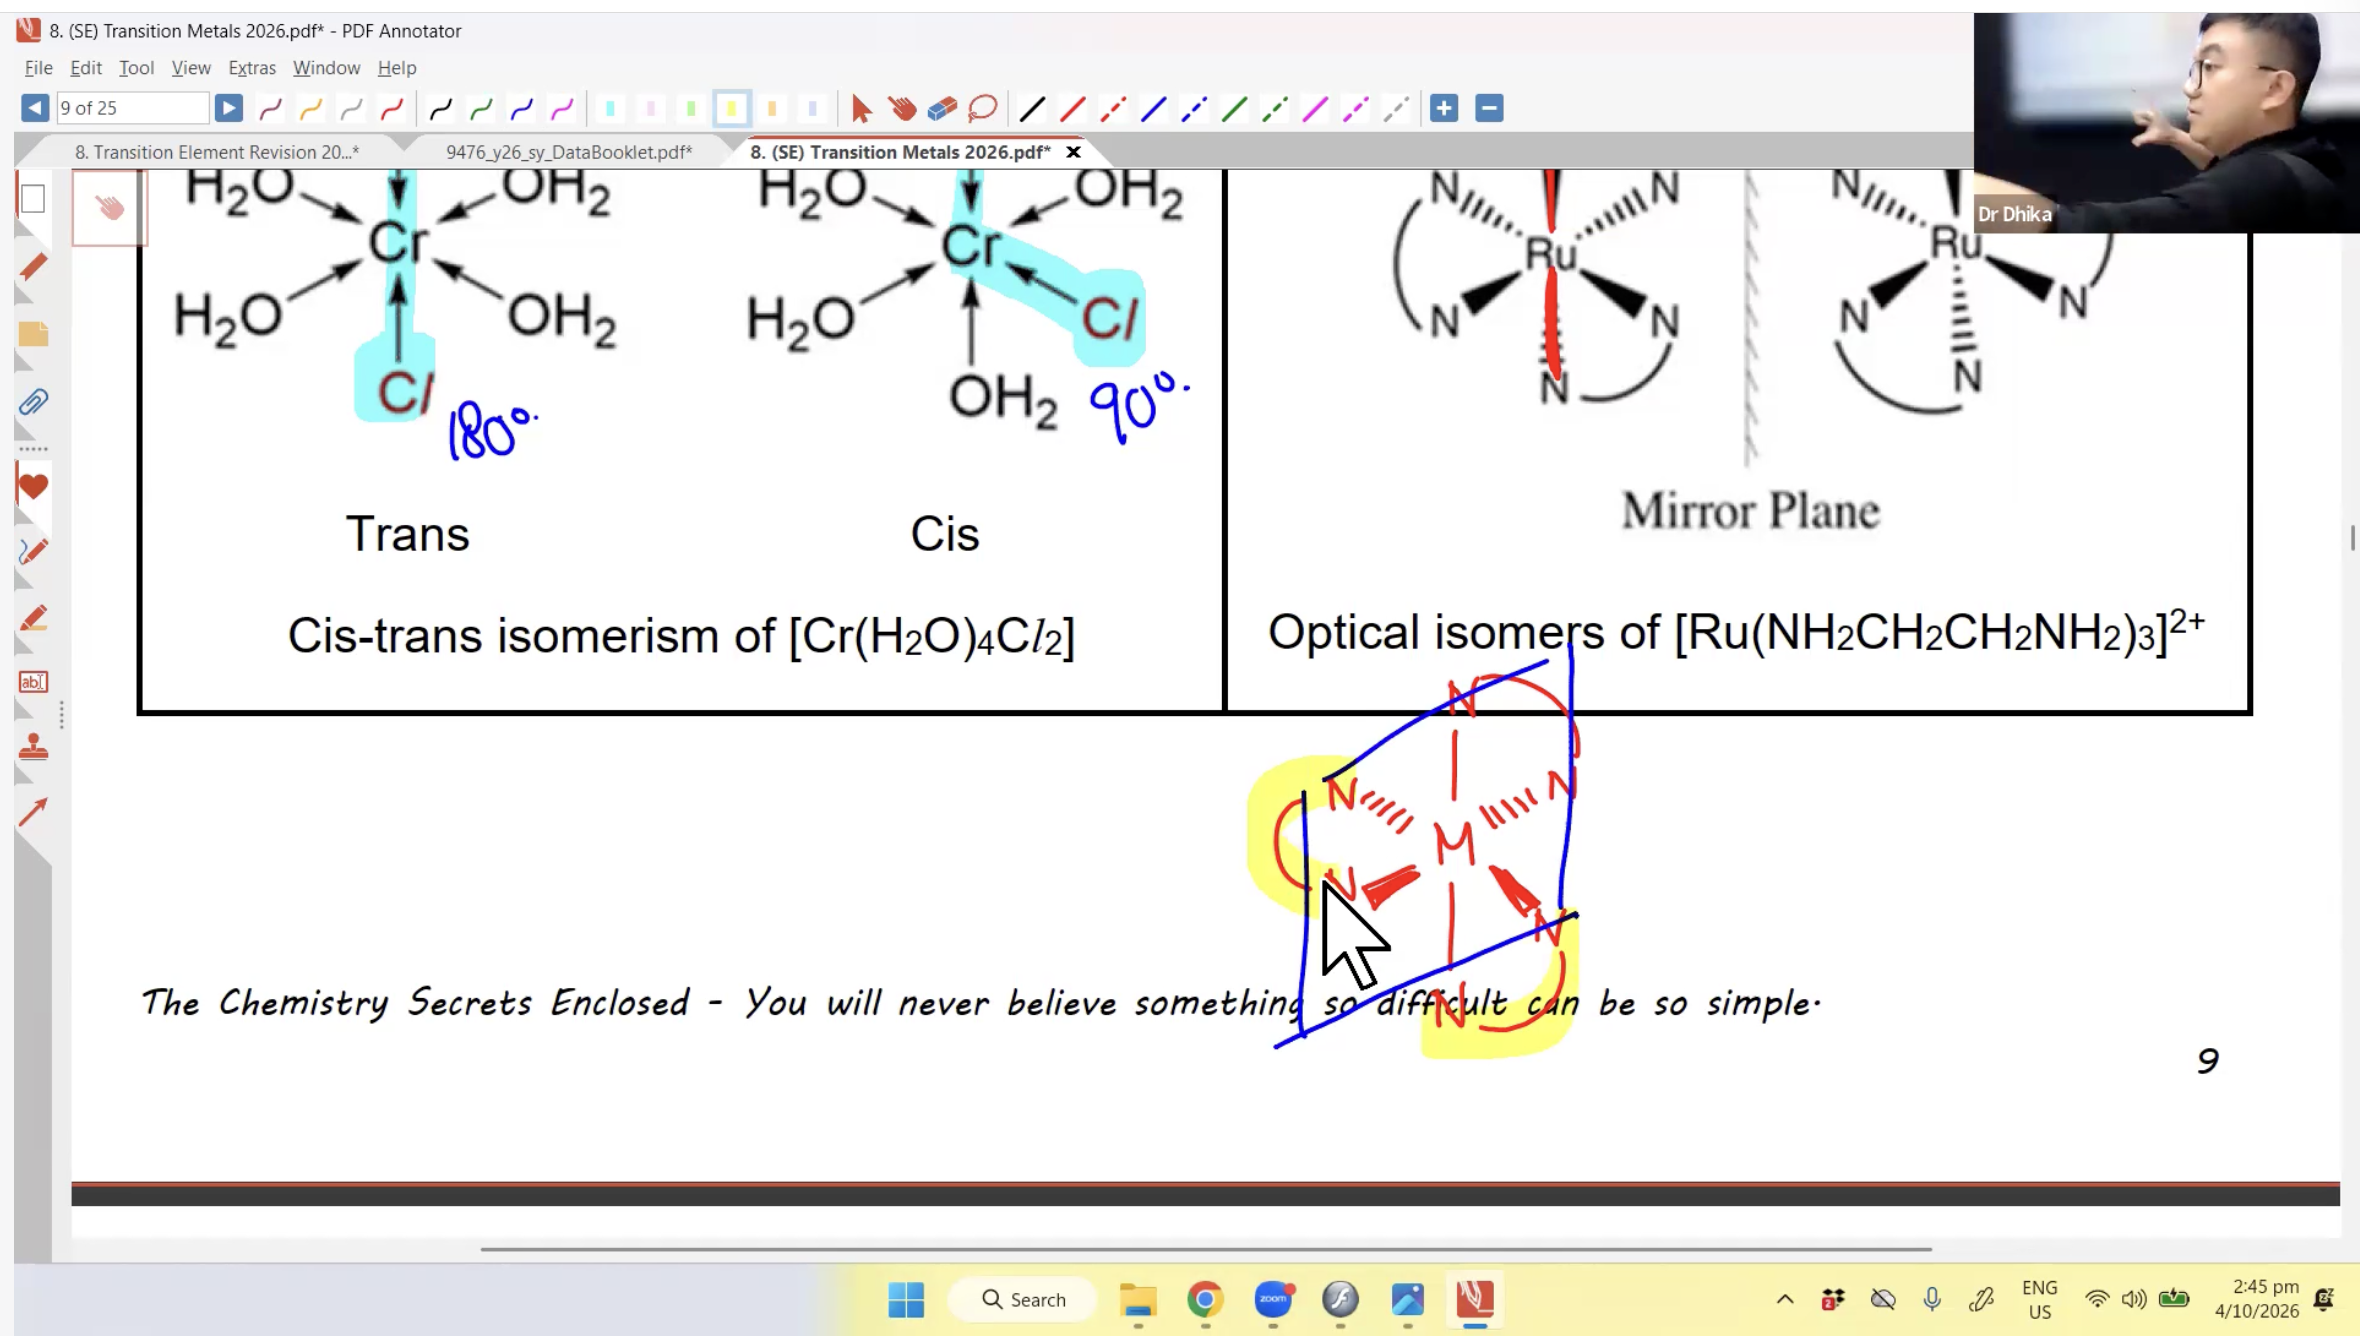The height and width of the screenshot is (1336, 2360).
Task: Switch to 9476_y26_sy_DataBooklet.pdf tab
Action: [569, 152]
